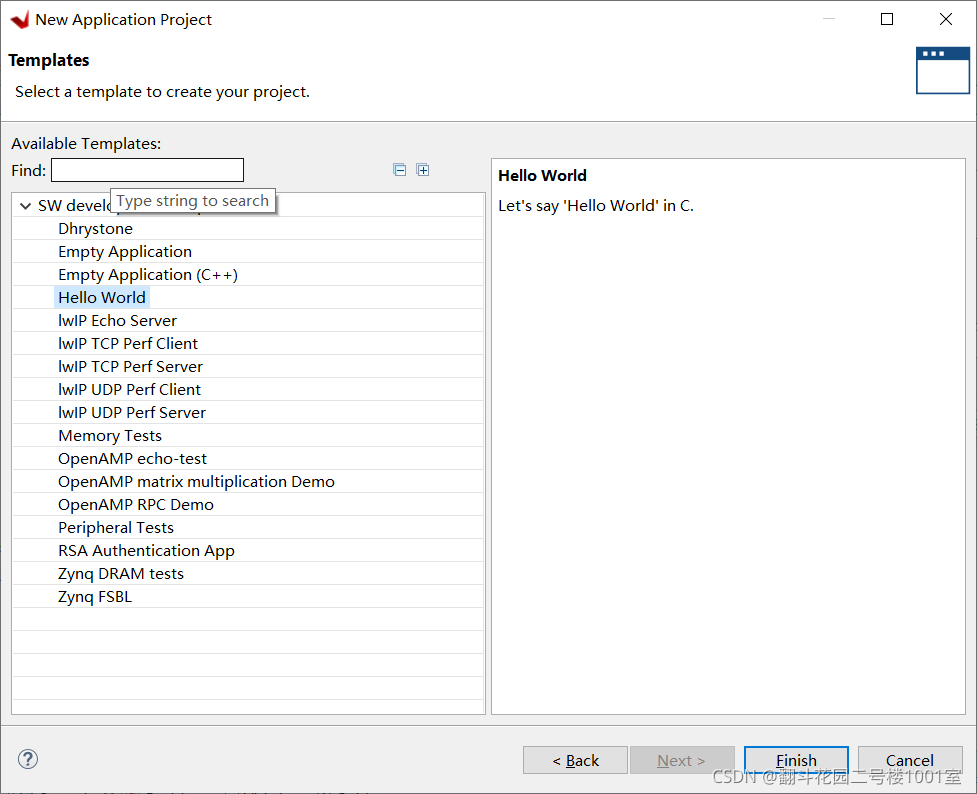Pick the lwIP Echo Server template
977x794 pixels.
tap(117, 321)
